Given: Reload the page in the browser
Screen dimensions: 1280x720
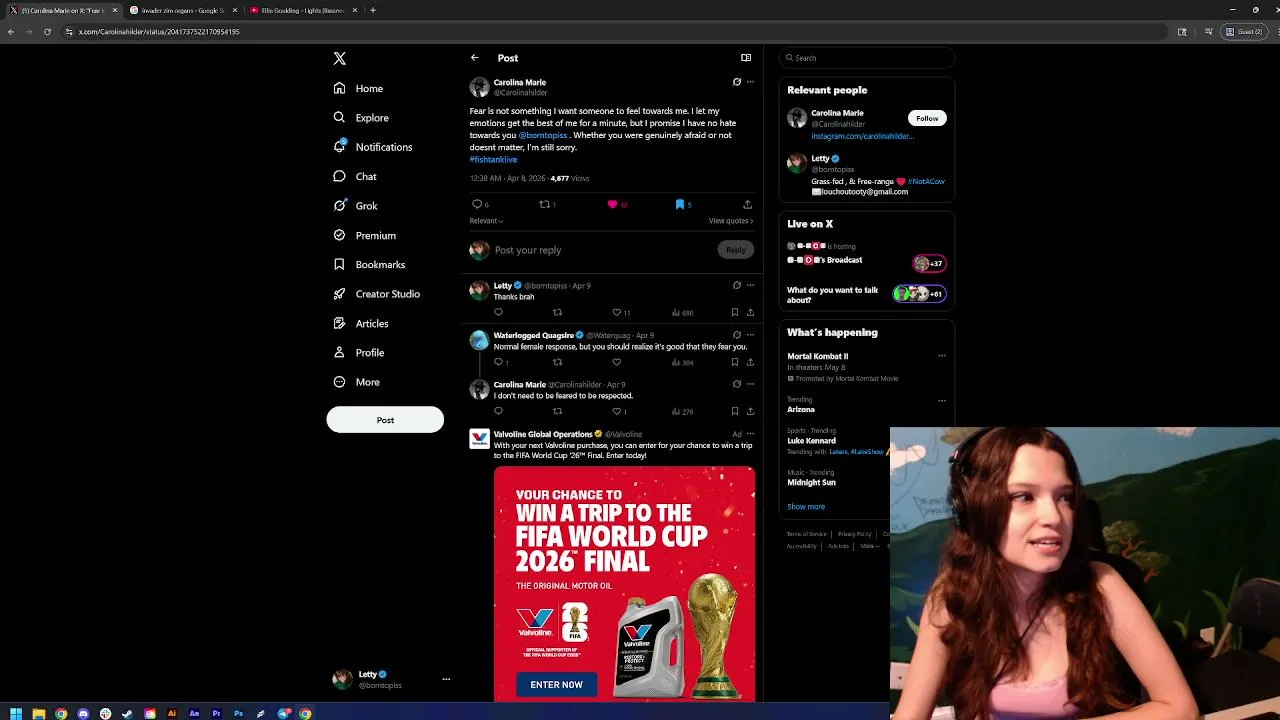Looking at the screenshot, I should [47, 31].
